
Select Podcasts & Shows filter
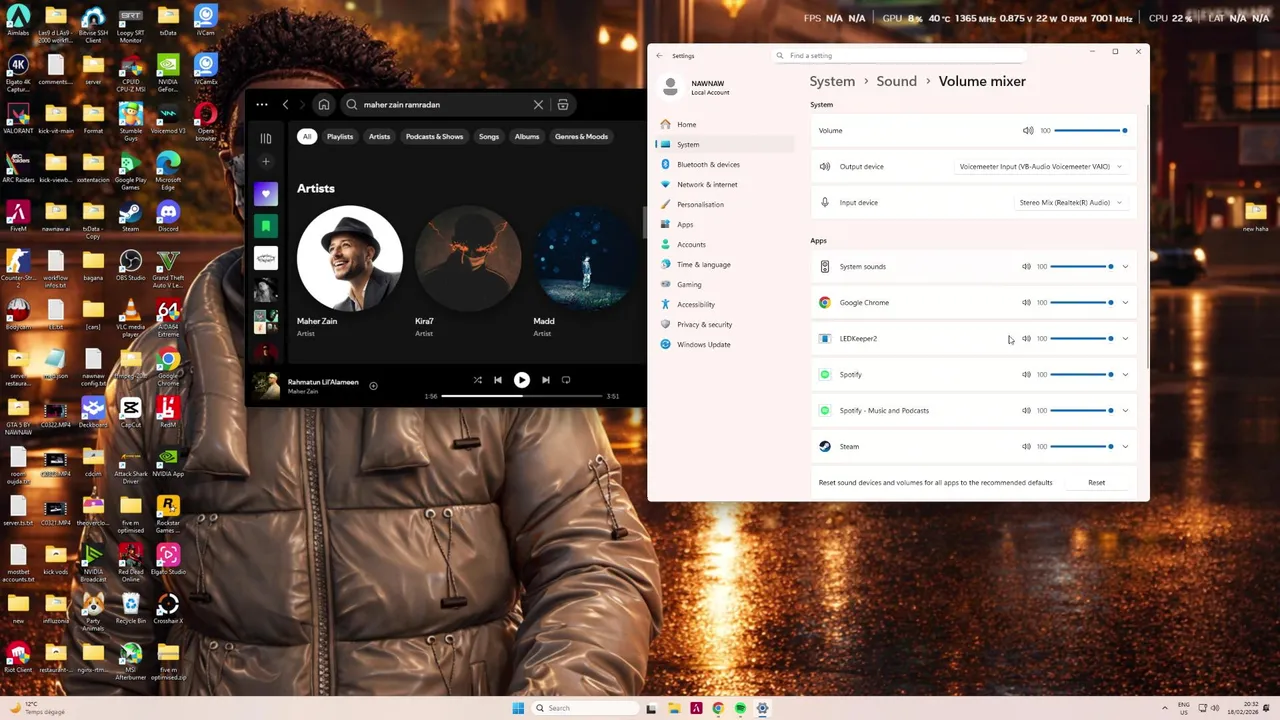coord(434,137)
